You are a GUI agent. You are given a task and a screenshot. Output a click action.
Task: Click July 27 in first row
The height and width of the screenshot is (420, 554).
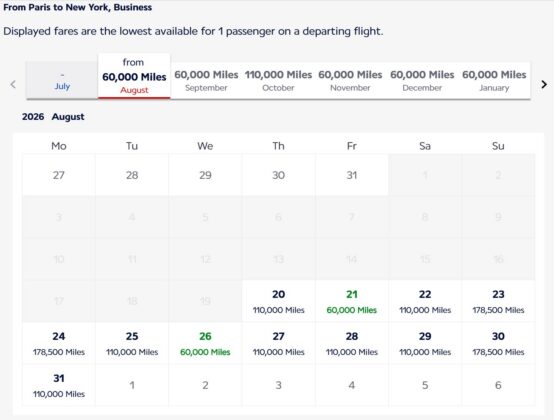[59, 175]
